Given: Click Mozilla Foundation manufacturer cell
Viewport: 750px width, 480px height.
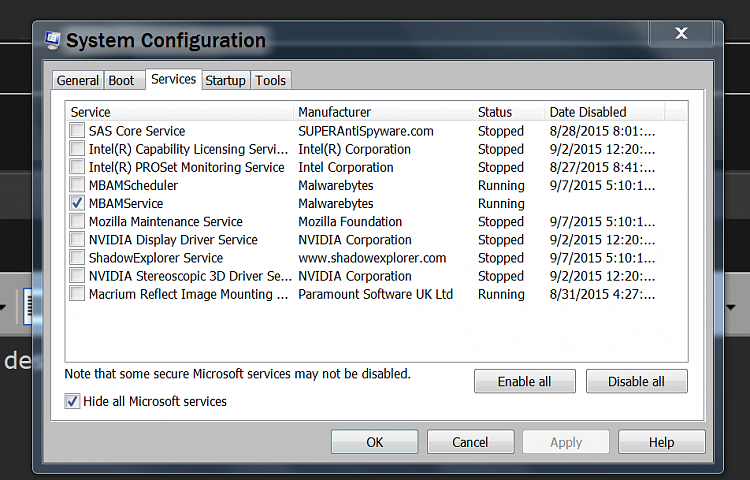Looking at the screenshot, I should 350,222.
